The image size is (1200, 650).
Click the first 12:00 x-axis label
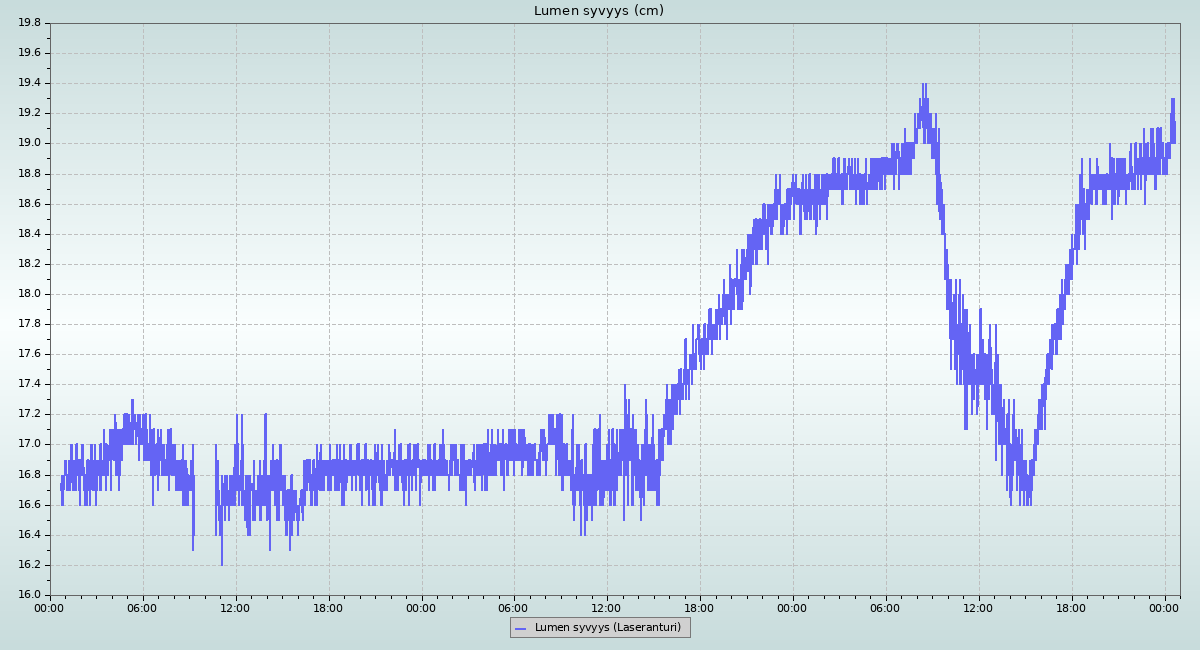pyautogui.click(x=236, y=607)
